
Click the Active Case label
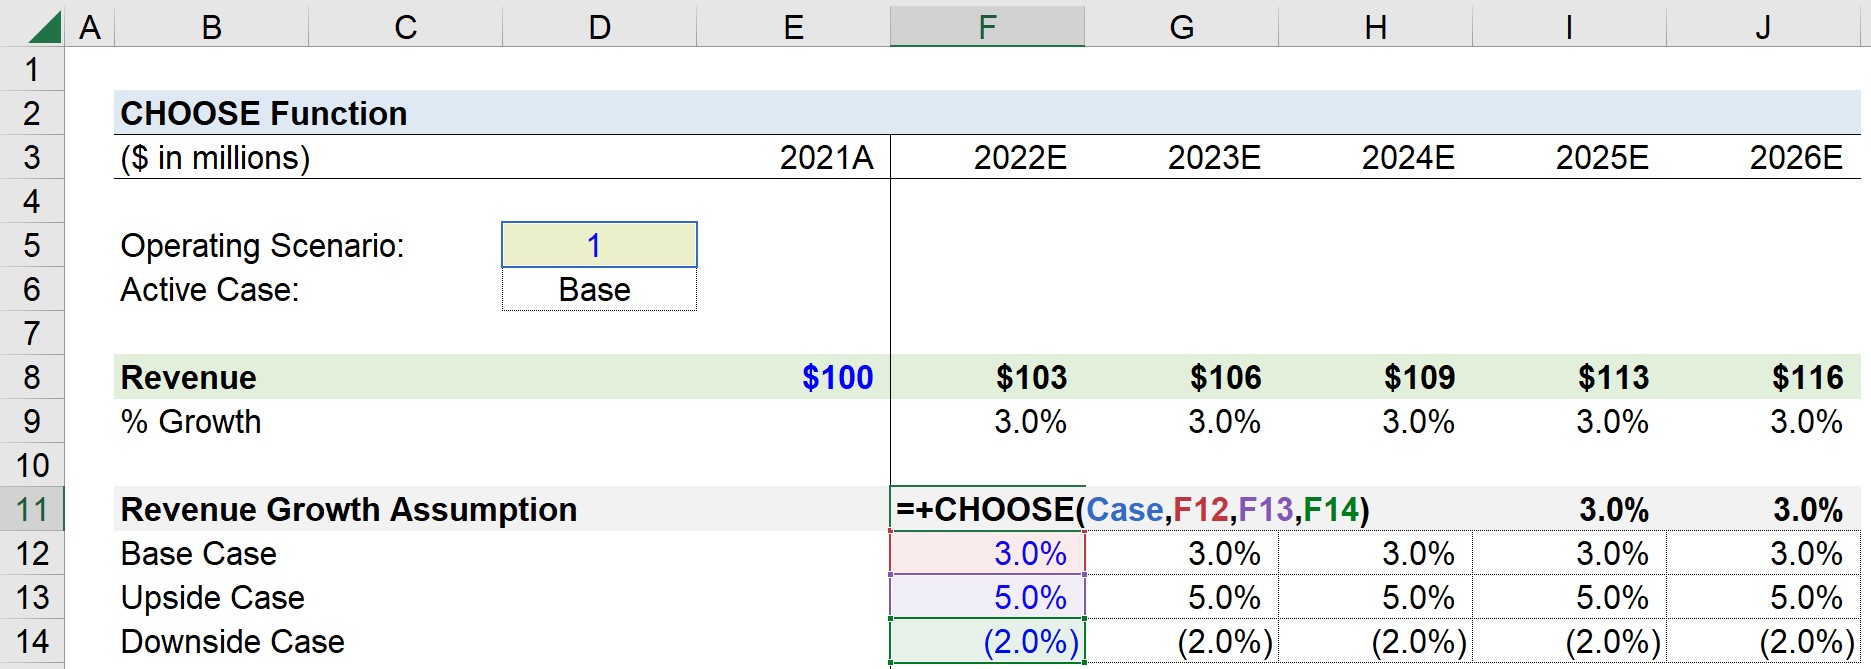coord(210,289)
